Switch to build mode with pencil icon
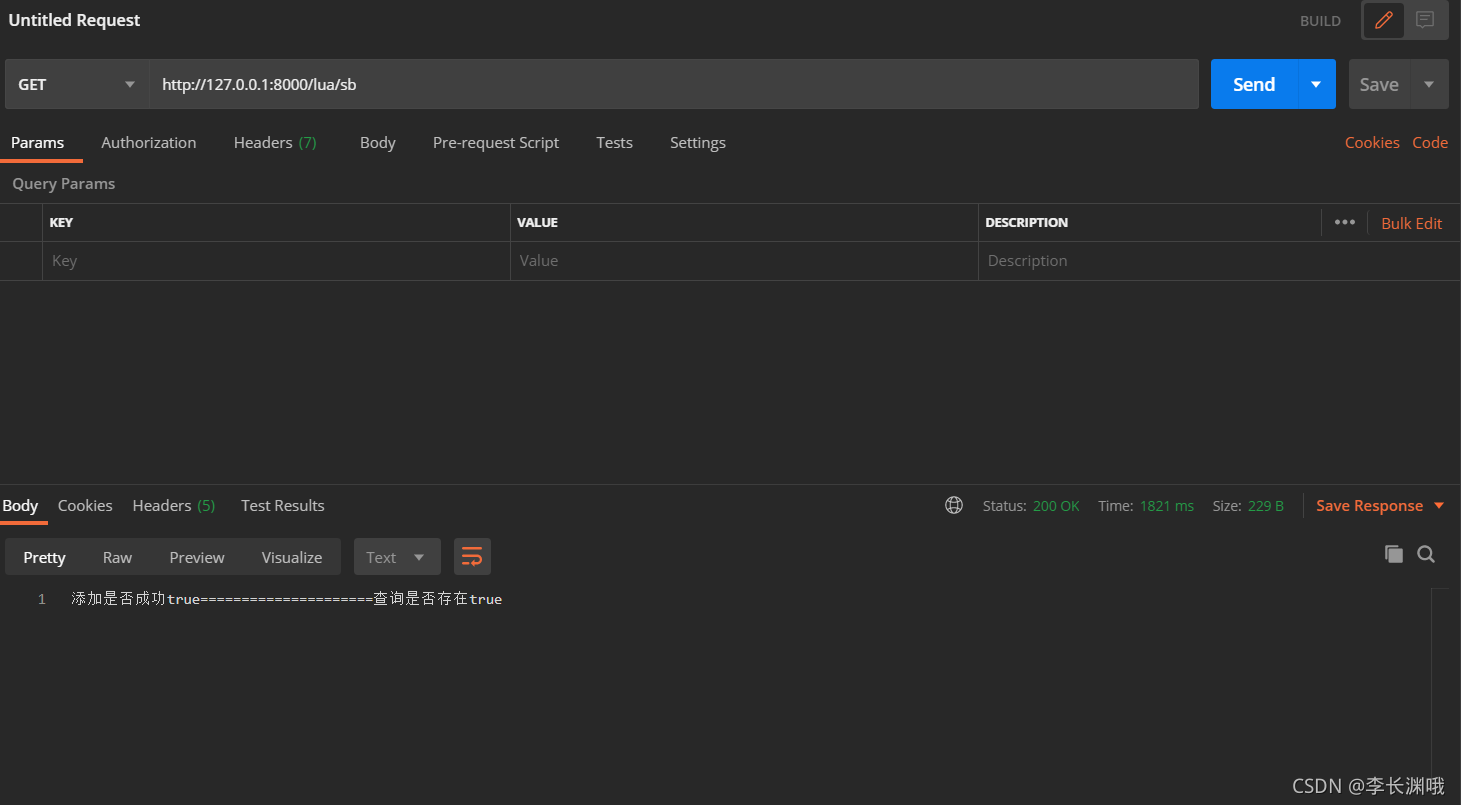 tap(1384, 20)
